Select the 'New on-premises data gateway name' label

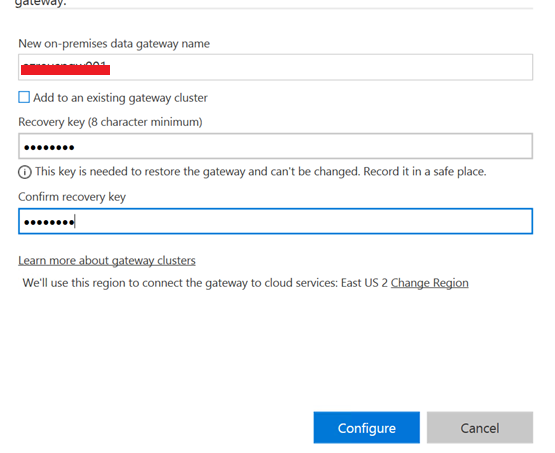[114, 44]
